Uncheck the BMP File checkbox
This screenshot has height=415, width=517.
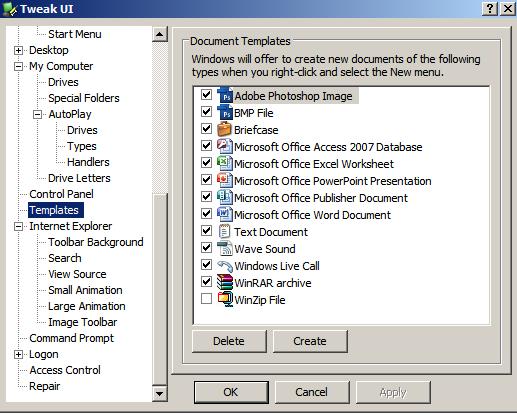(x=207, y=112)
